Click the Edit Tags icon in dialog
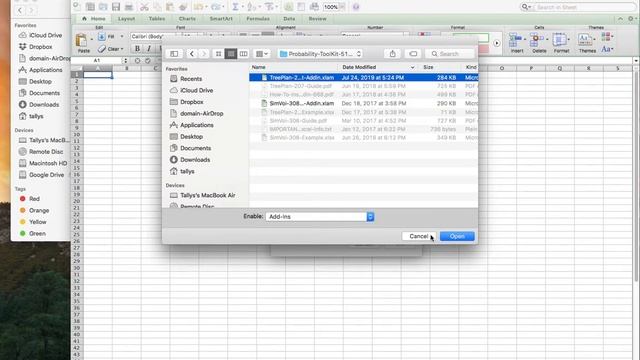The height and width of the screenshot is (360, 640). [413, 54]
